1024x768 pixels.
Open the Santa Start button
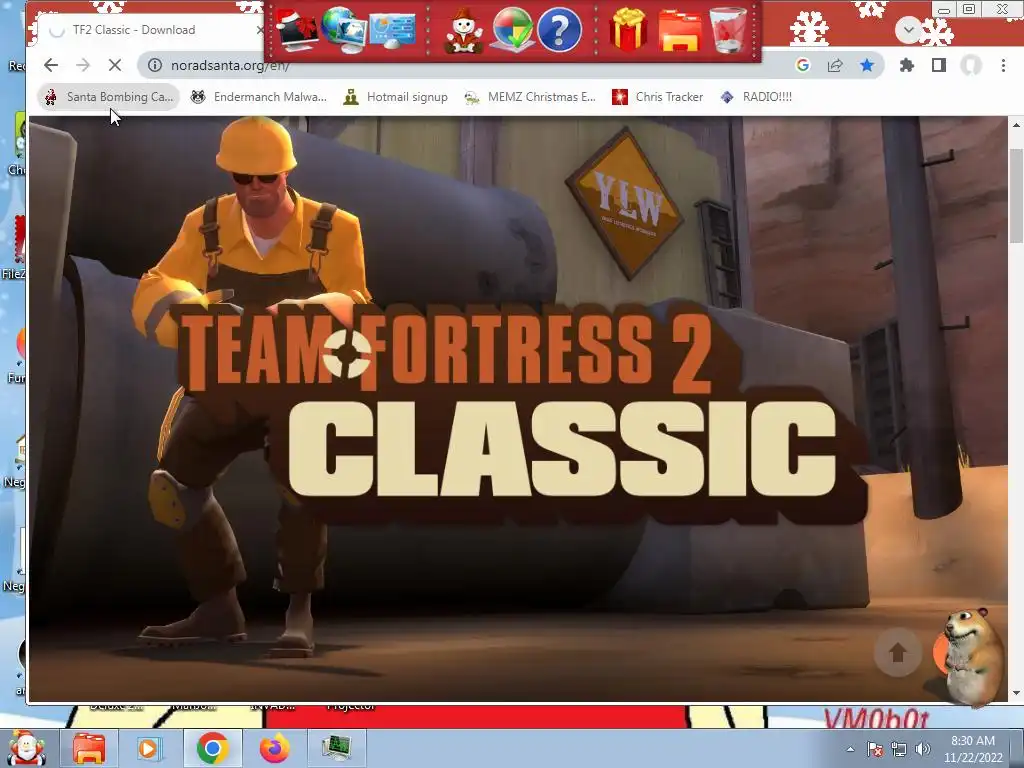pyautogui.click(x=25, y=748)
